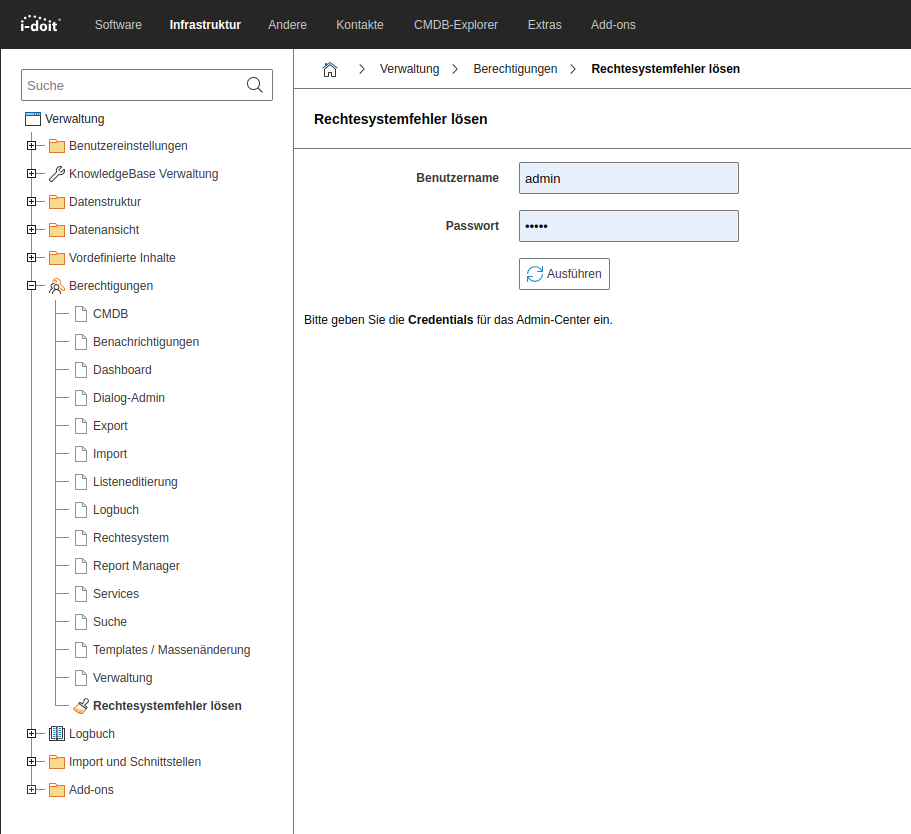Open Rechtesystem in the tree
The image size is (911, 834).
point(131,538)
